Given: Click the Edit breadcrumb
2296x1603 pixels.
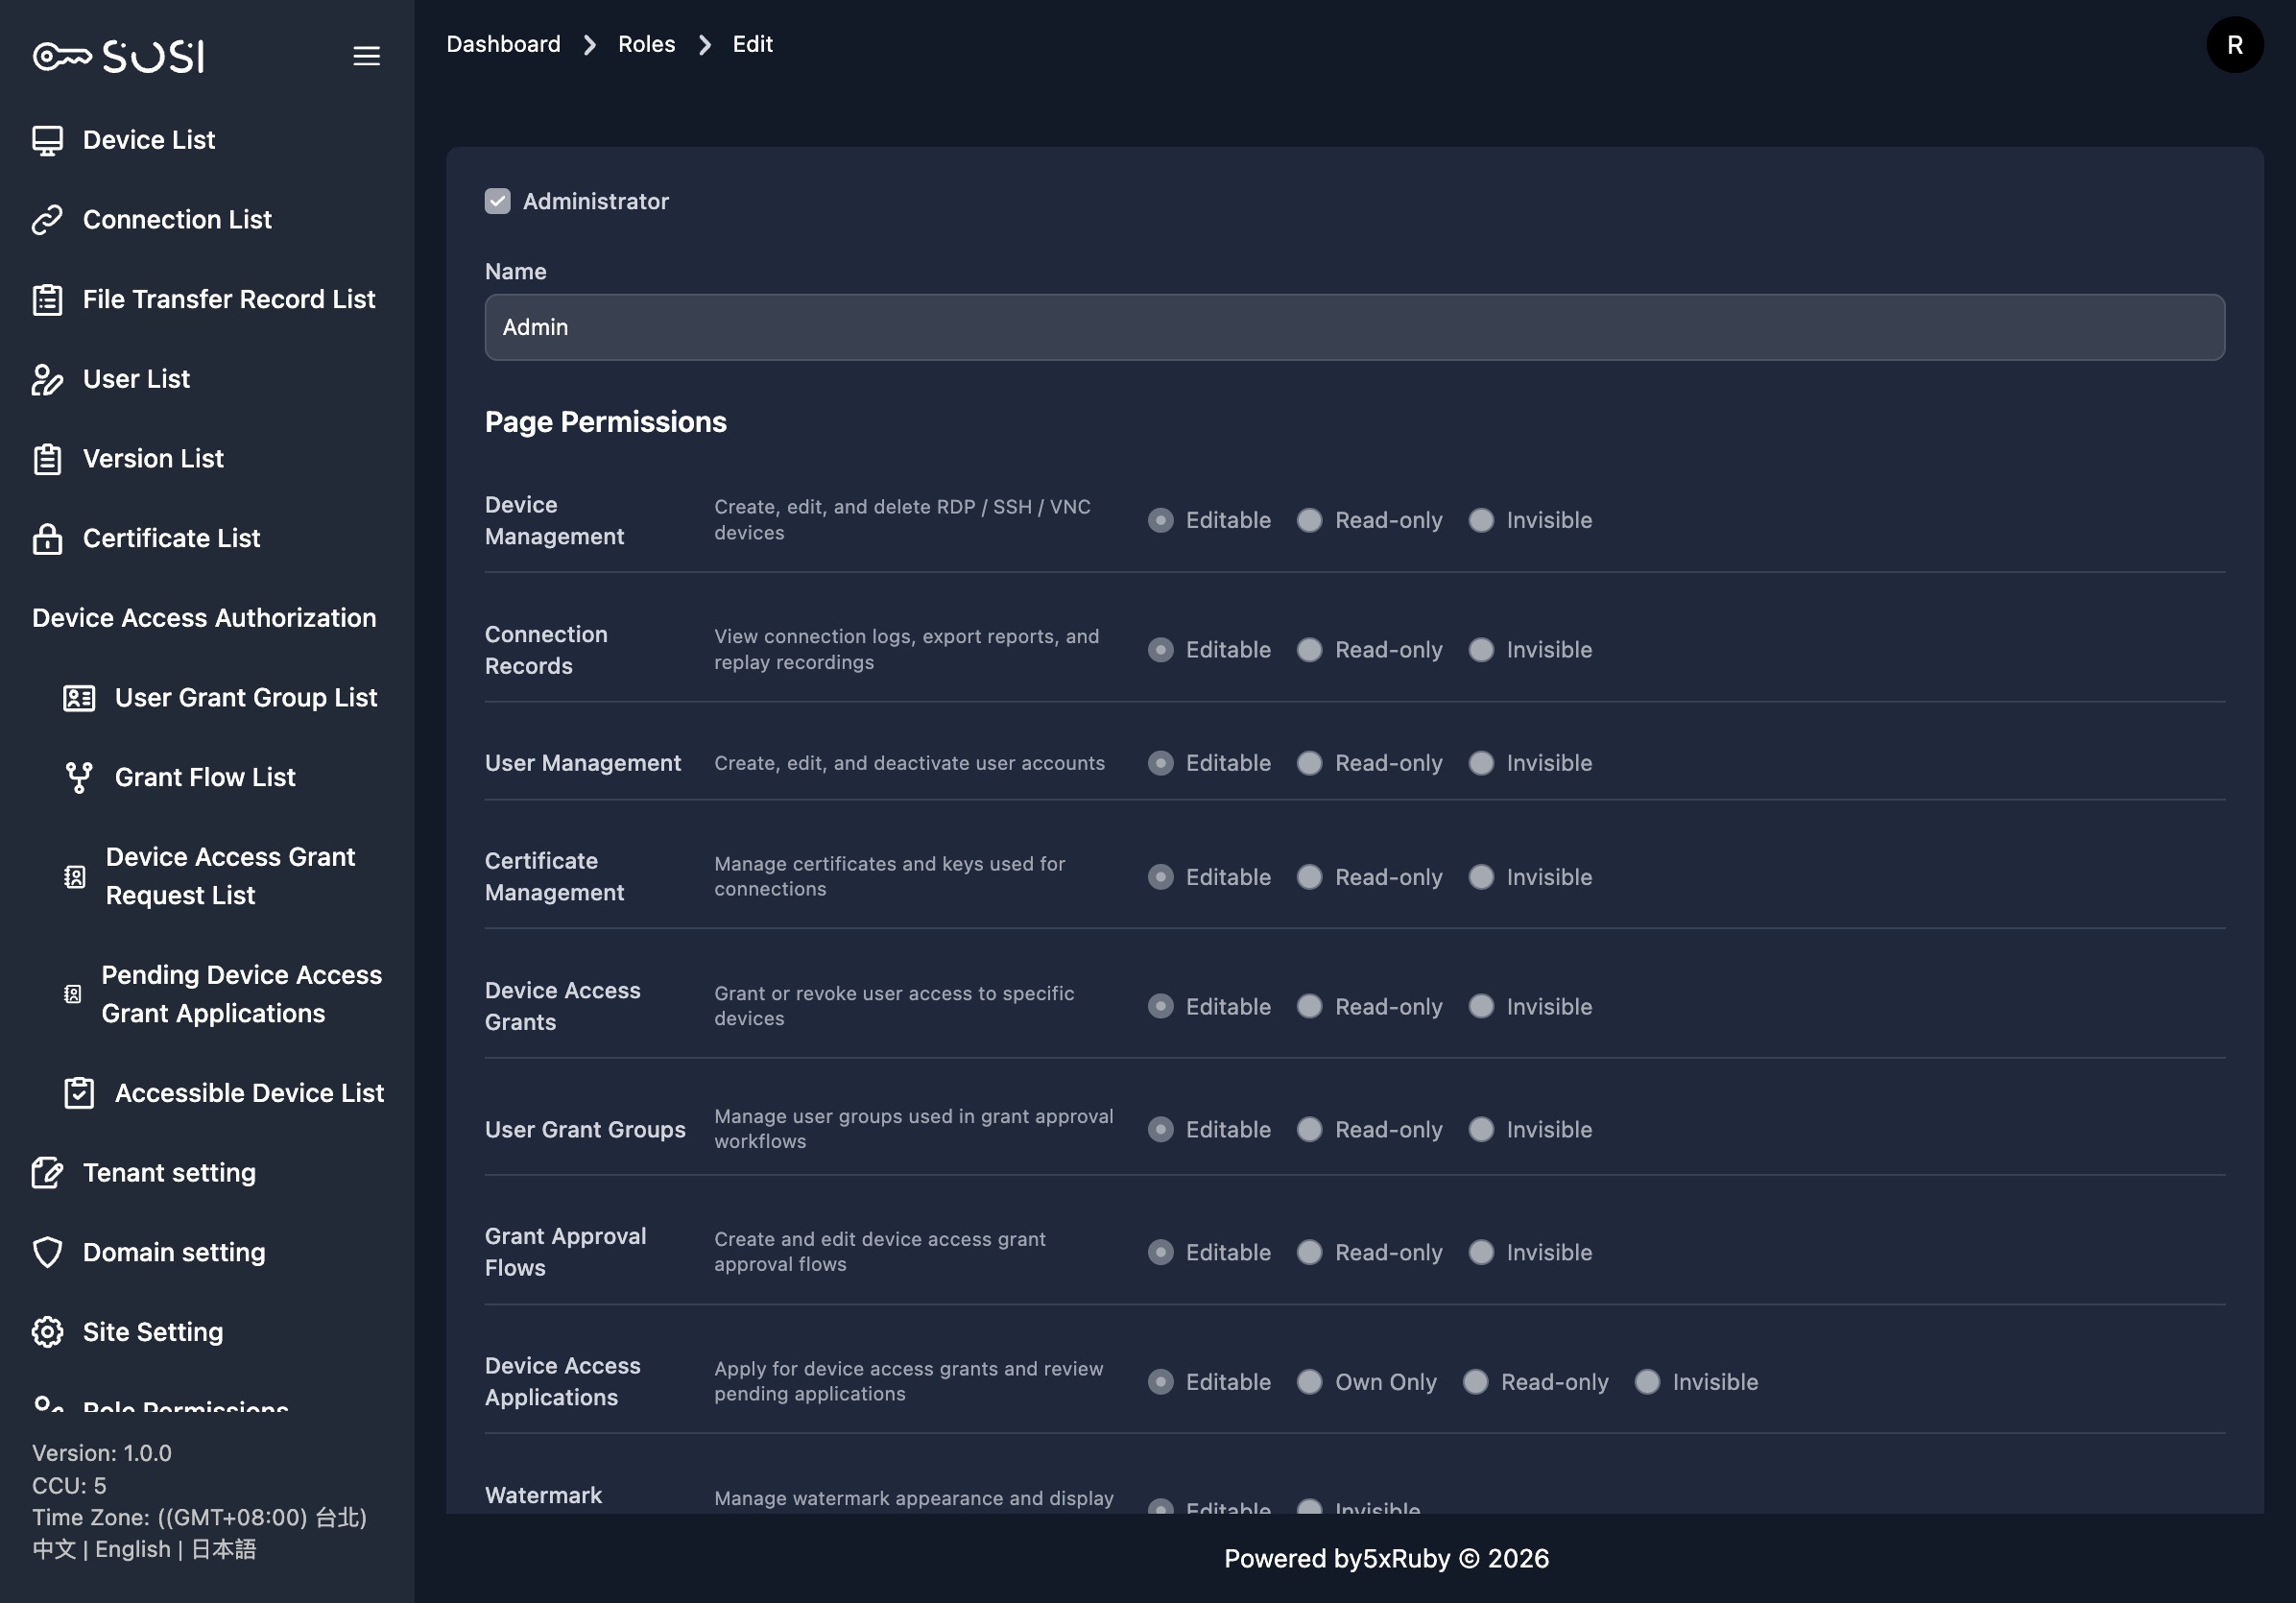Looking at the screenshot, I should point(752,45).
